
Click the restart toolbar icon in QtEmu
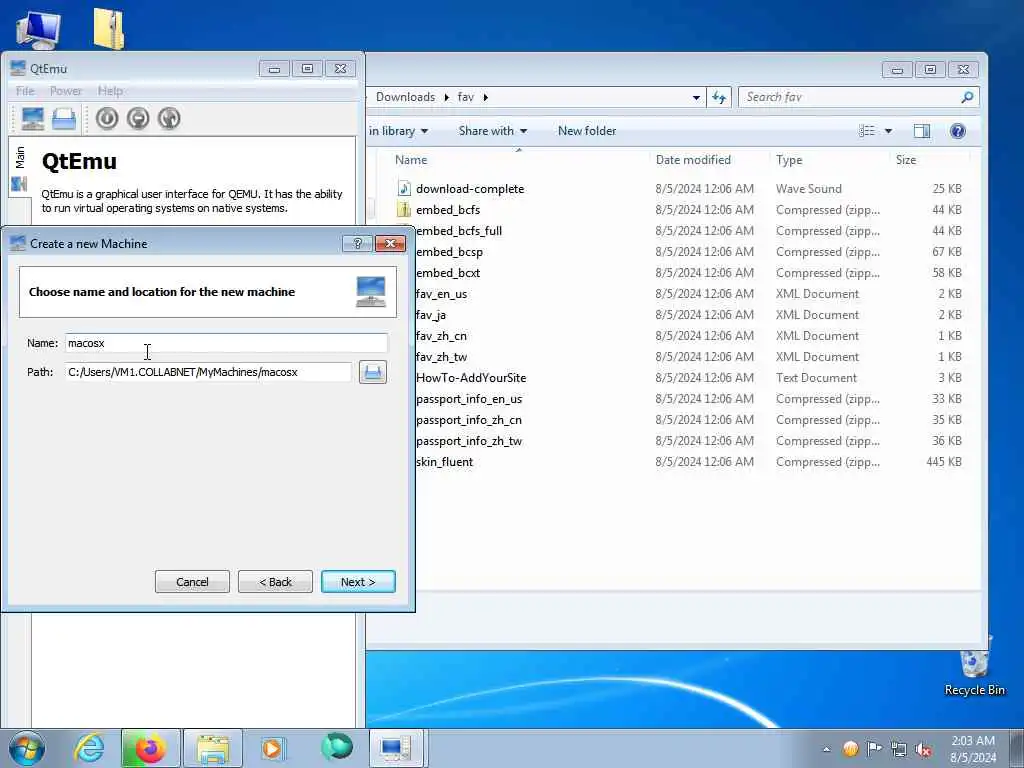click(x=168, y=118)
